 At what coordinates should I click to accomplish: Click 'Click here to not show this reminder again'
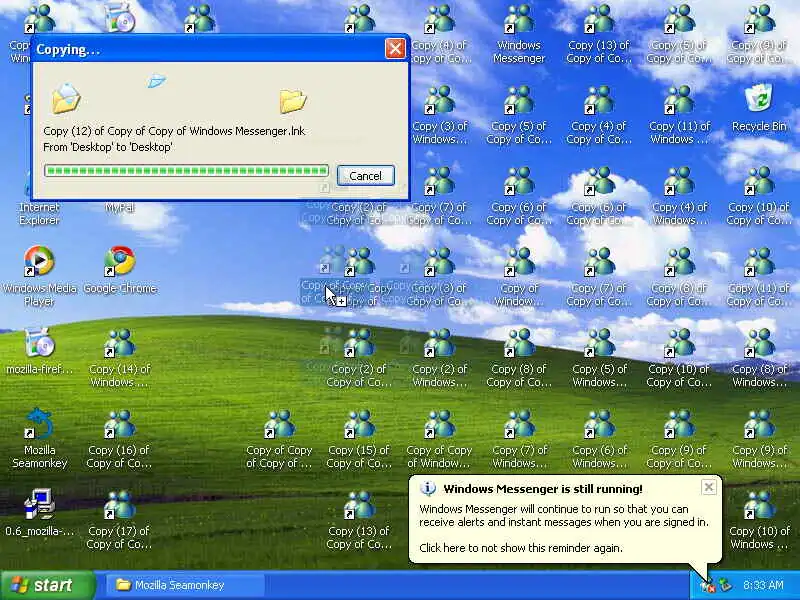521,548
